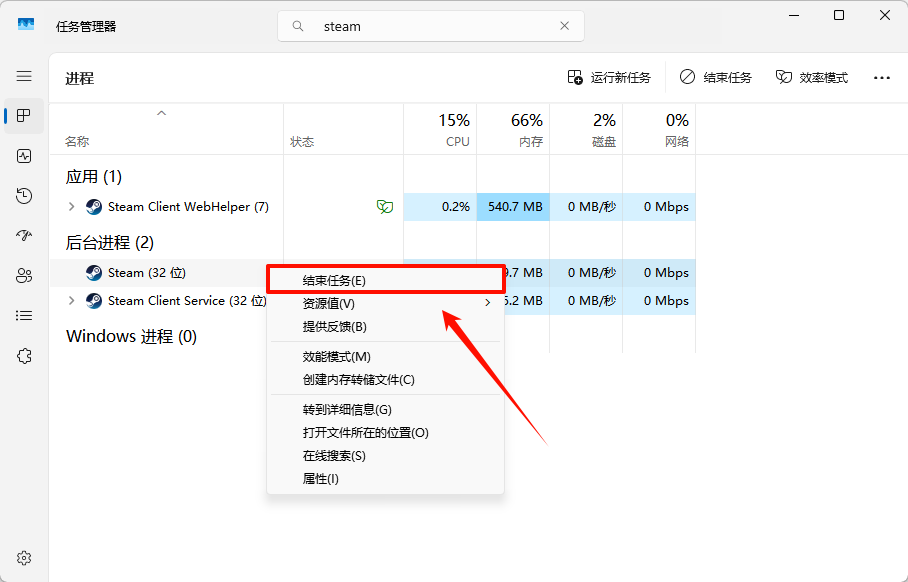This screenshot has width=908, height=582.
Task: Select the App history sidebar icon
Action: coord(22,195)
